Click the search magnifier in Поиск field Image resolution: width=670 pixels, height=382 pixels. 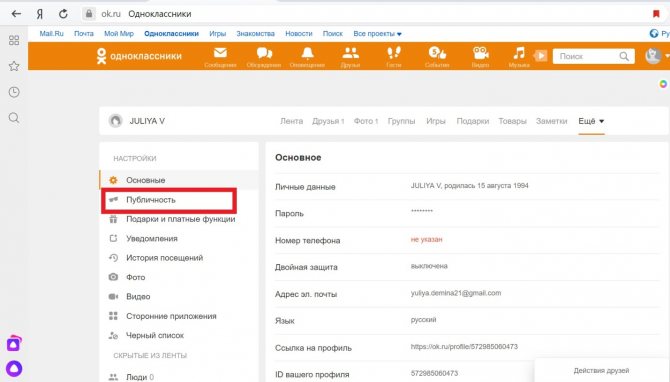click(624, 56)
